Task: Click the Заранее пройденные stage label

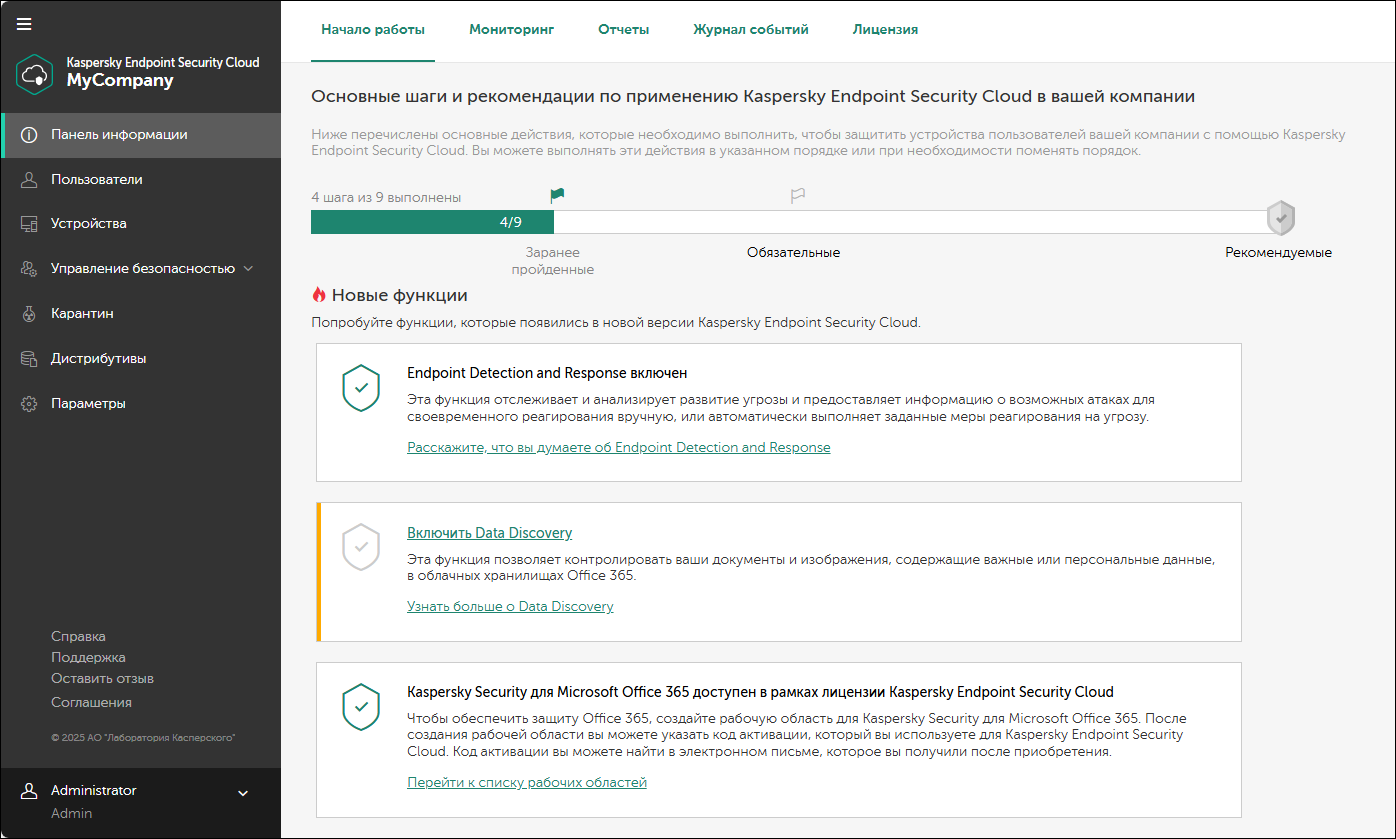Action: point(553,262)
